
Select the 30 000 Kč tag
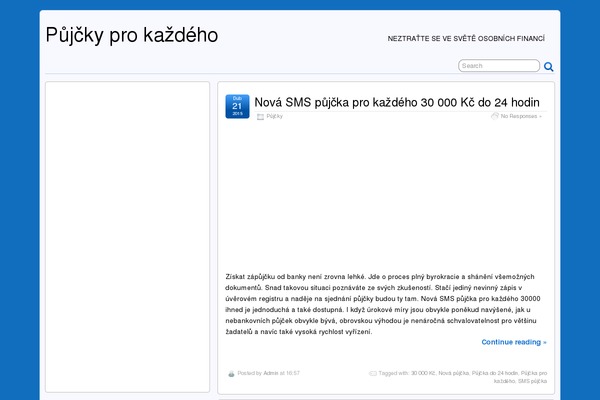[x=423, y=373]
